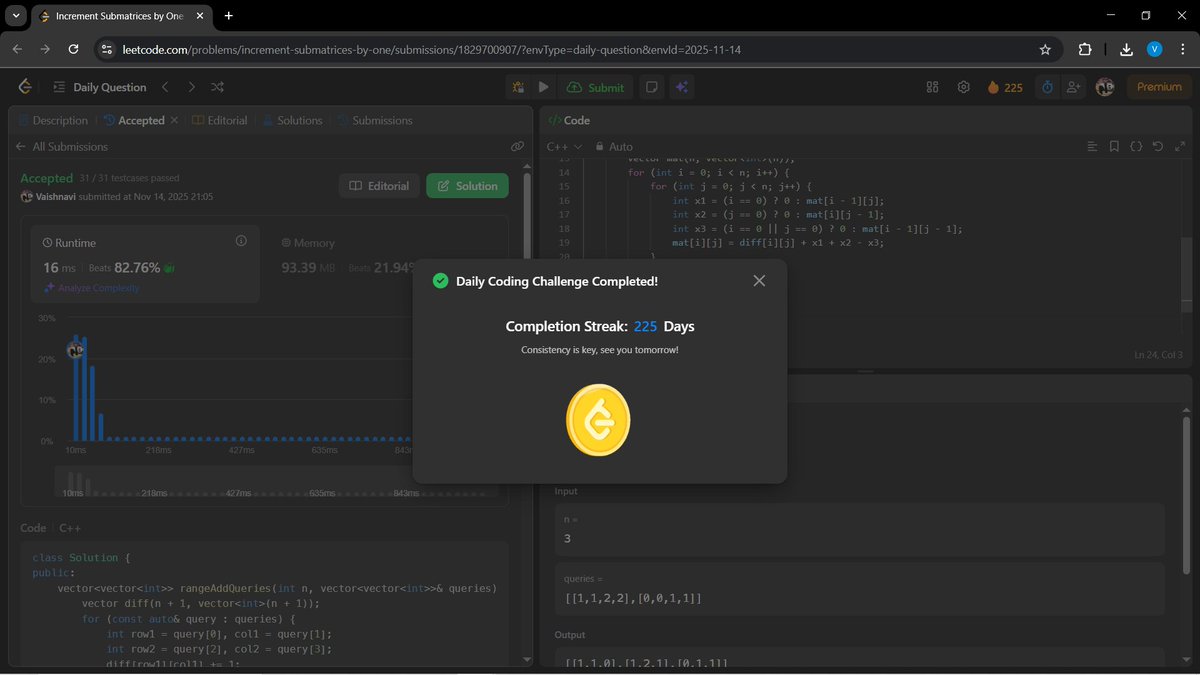Run the code using the play icon

(x=543, y=87)
